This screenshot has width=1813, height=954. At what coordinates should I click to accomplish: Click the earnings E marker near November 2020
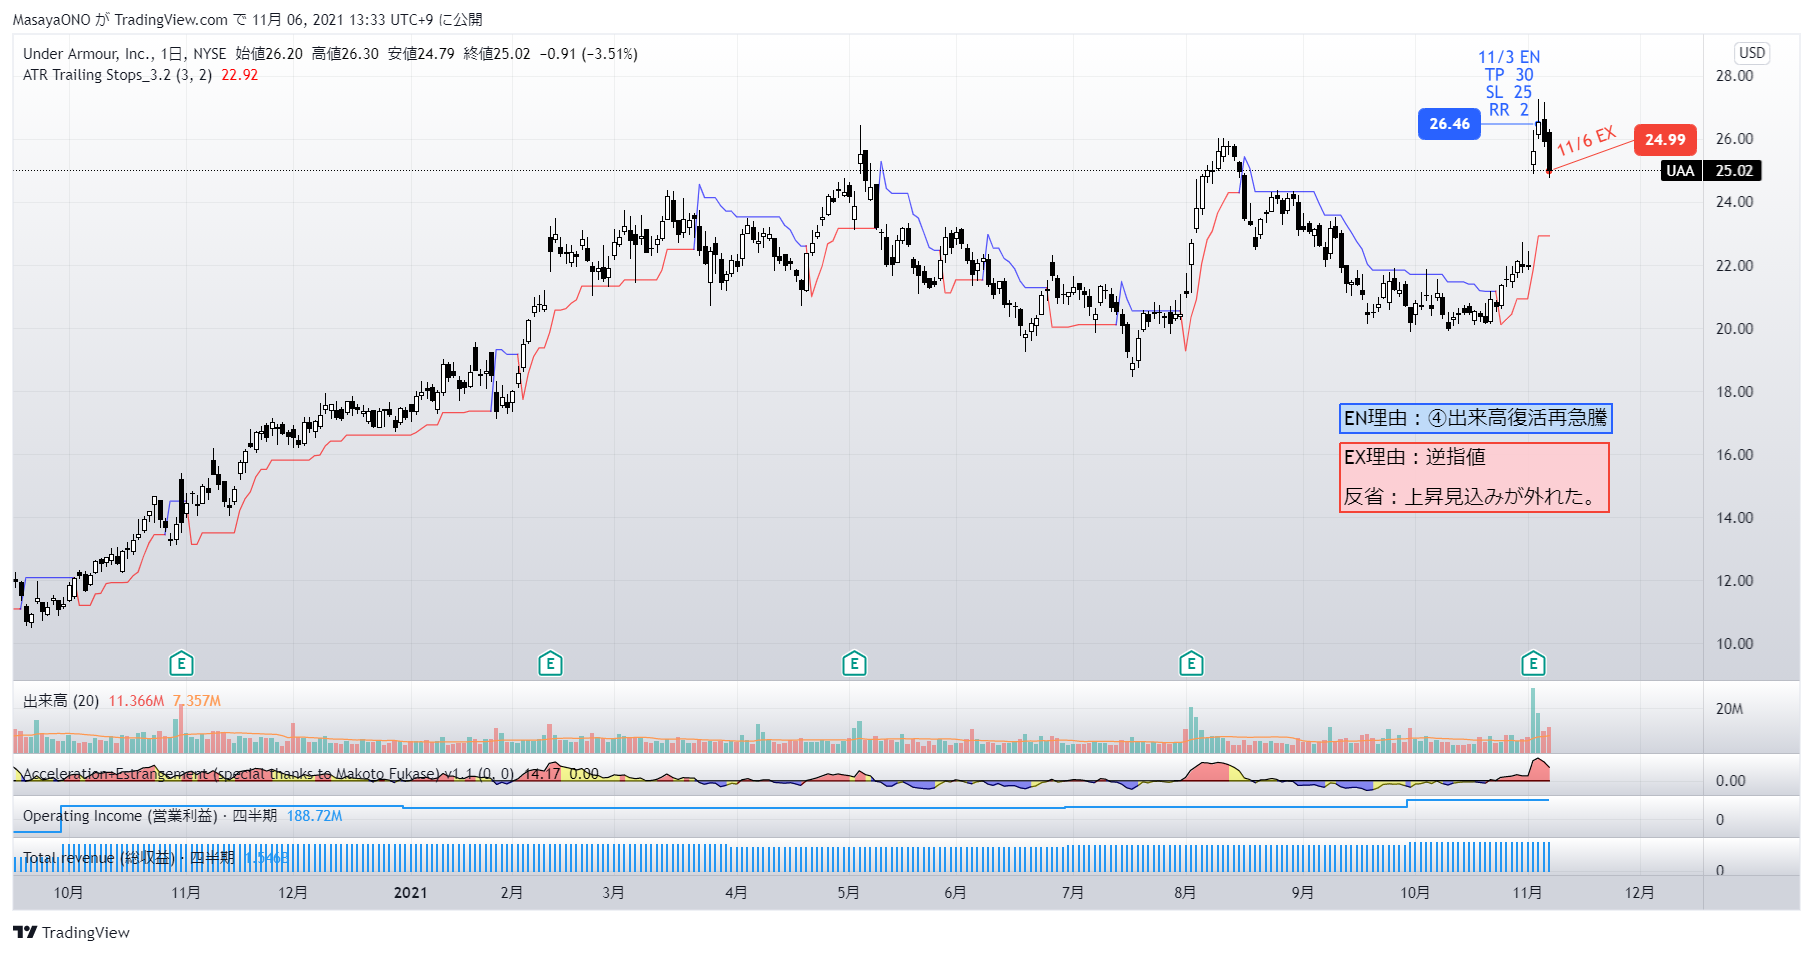pyautogui.click(x=181, y=663)
